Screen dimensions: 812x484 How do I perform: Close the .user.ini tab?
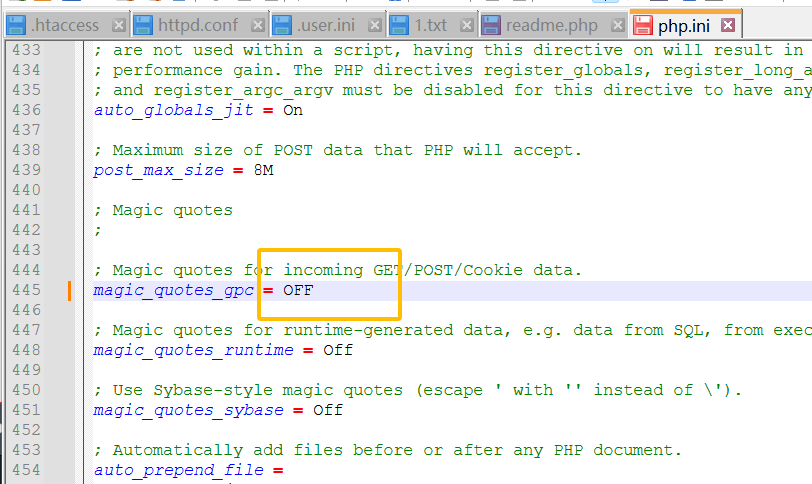[x=375, y=25]
